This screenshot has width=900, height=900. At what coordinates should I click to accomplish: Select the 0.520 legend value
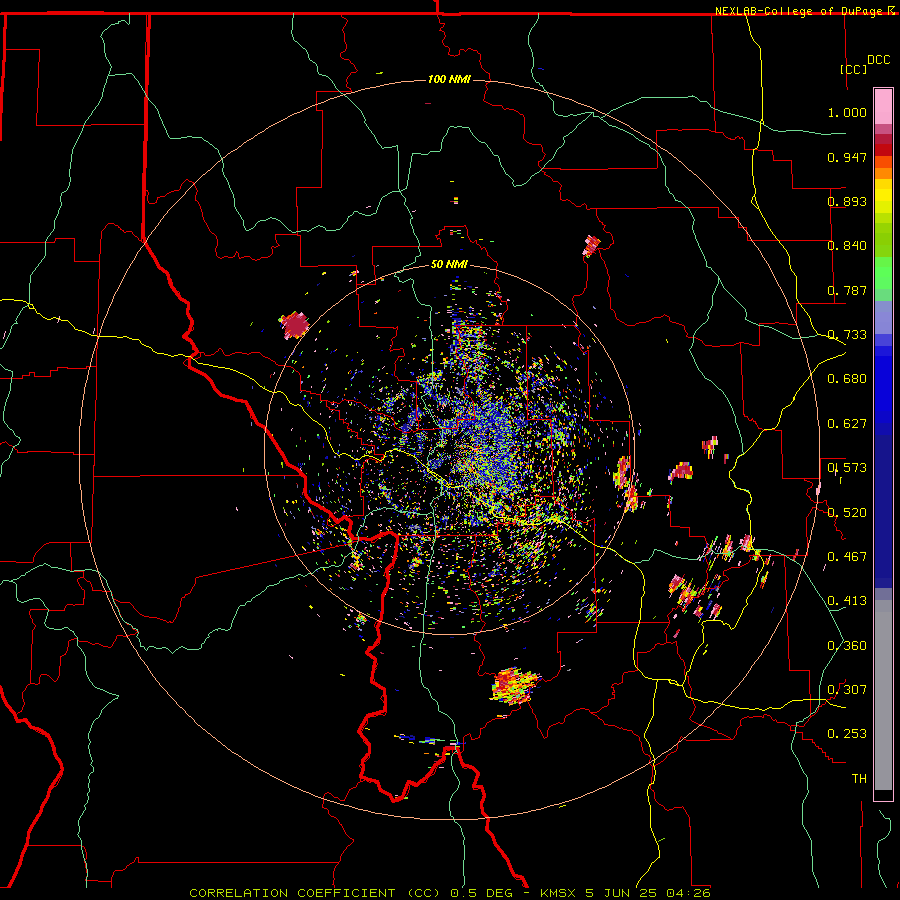(x=847, y=512)
